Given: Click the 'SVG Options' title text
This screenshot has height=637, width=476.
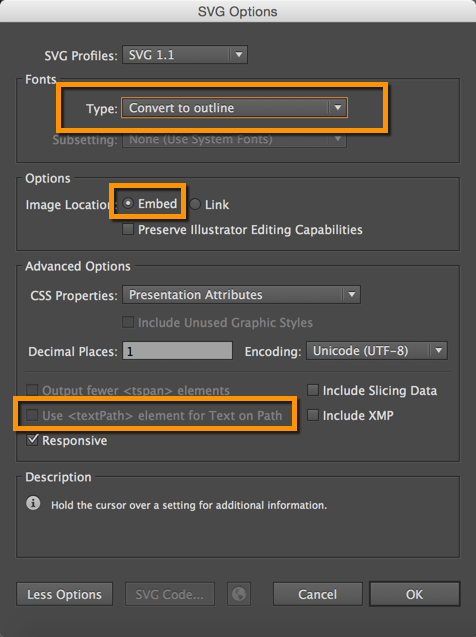Looking at the screenshot, I should [238, 11].
